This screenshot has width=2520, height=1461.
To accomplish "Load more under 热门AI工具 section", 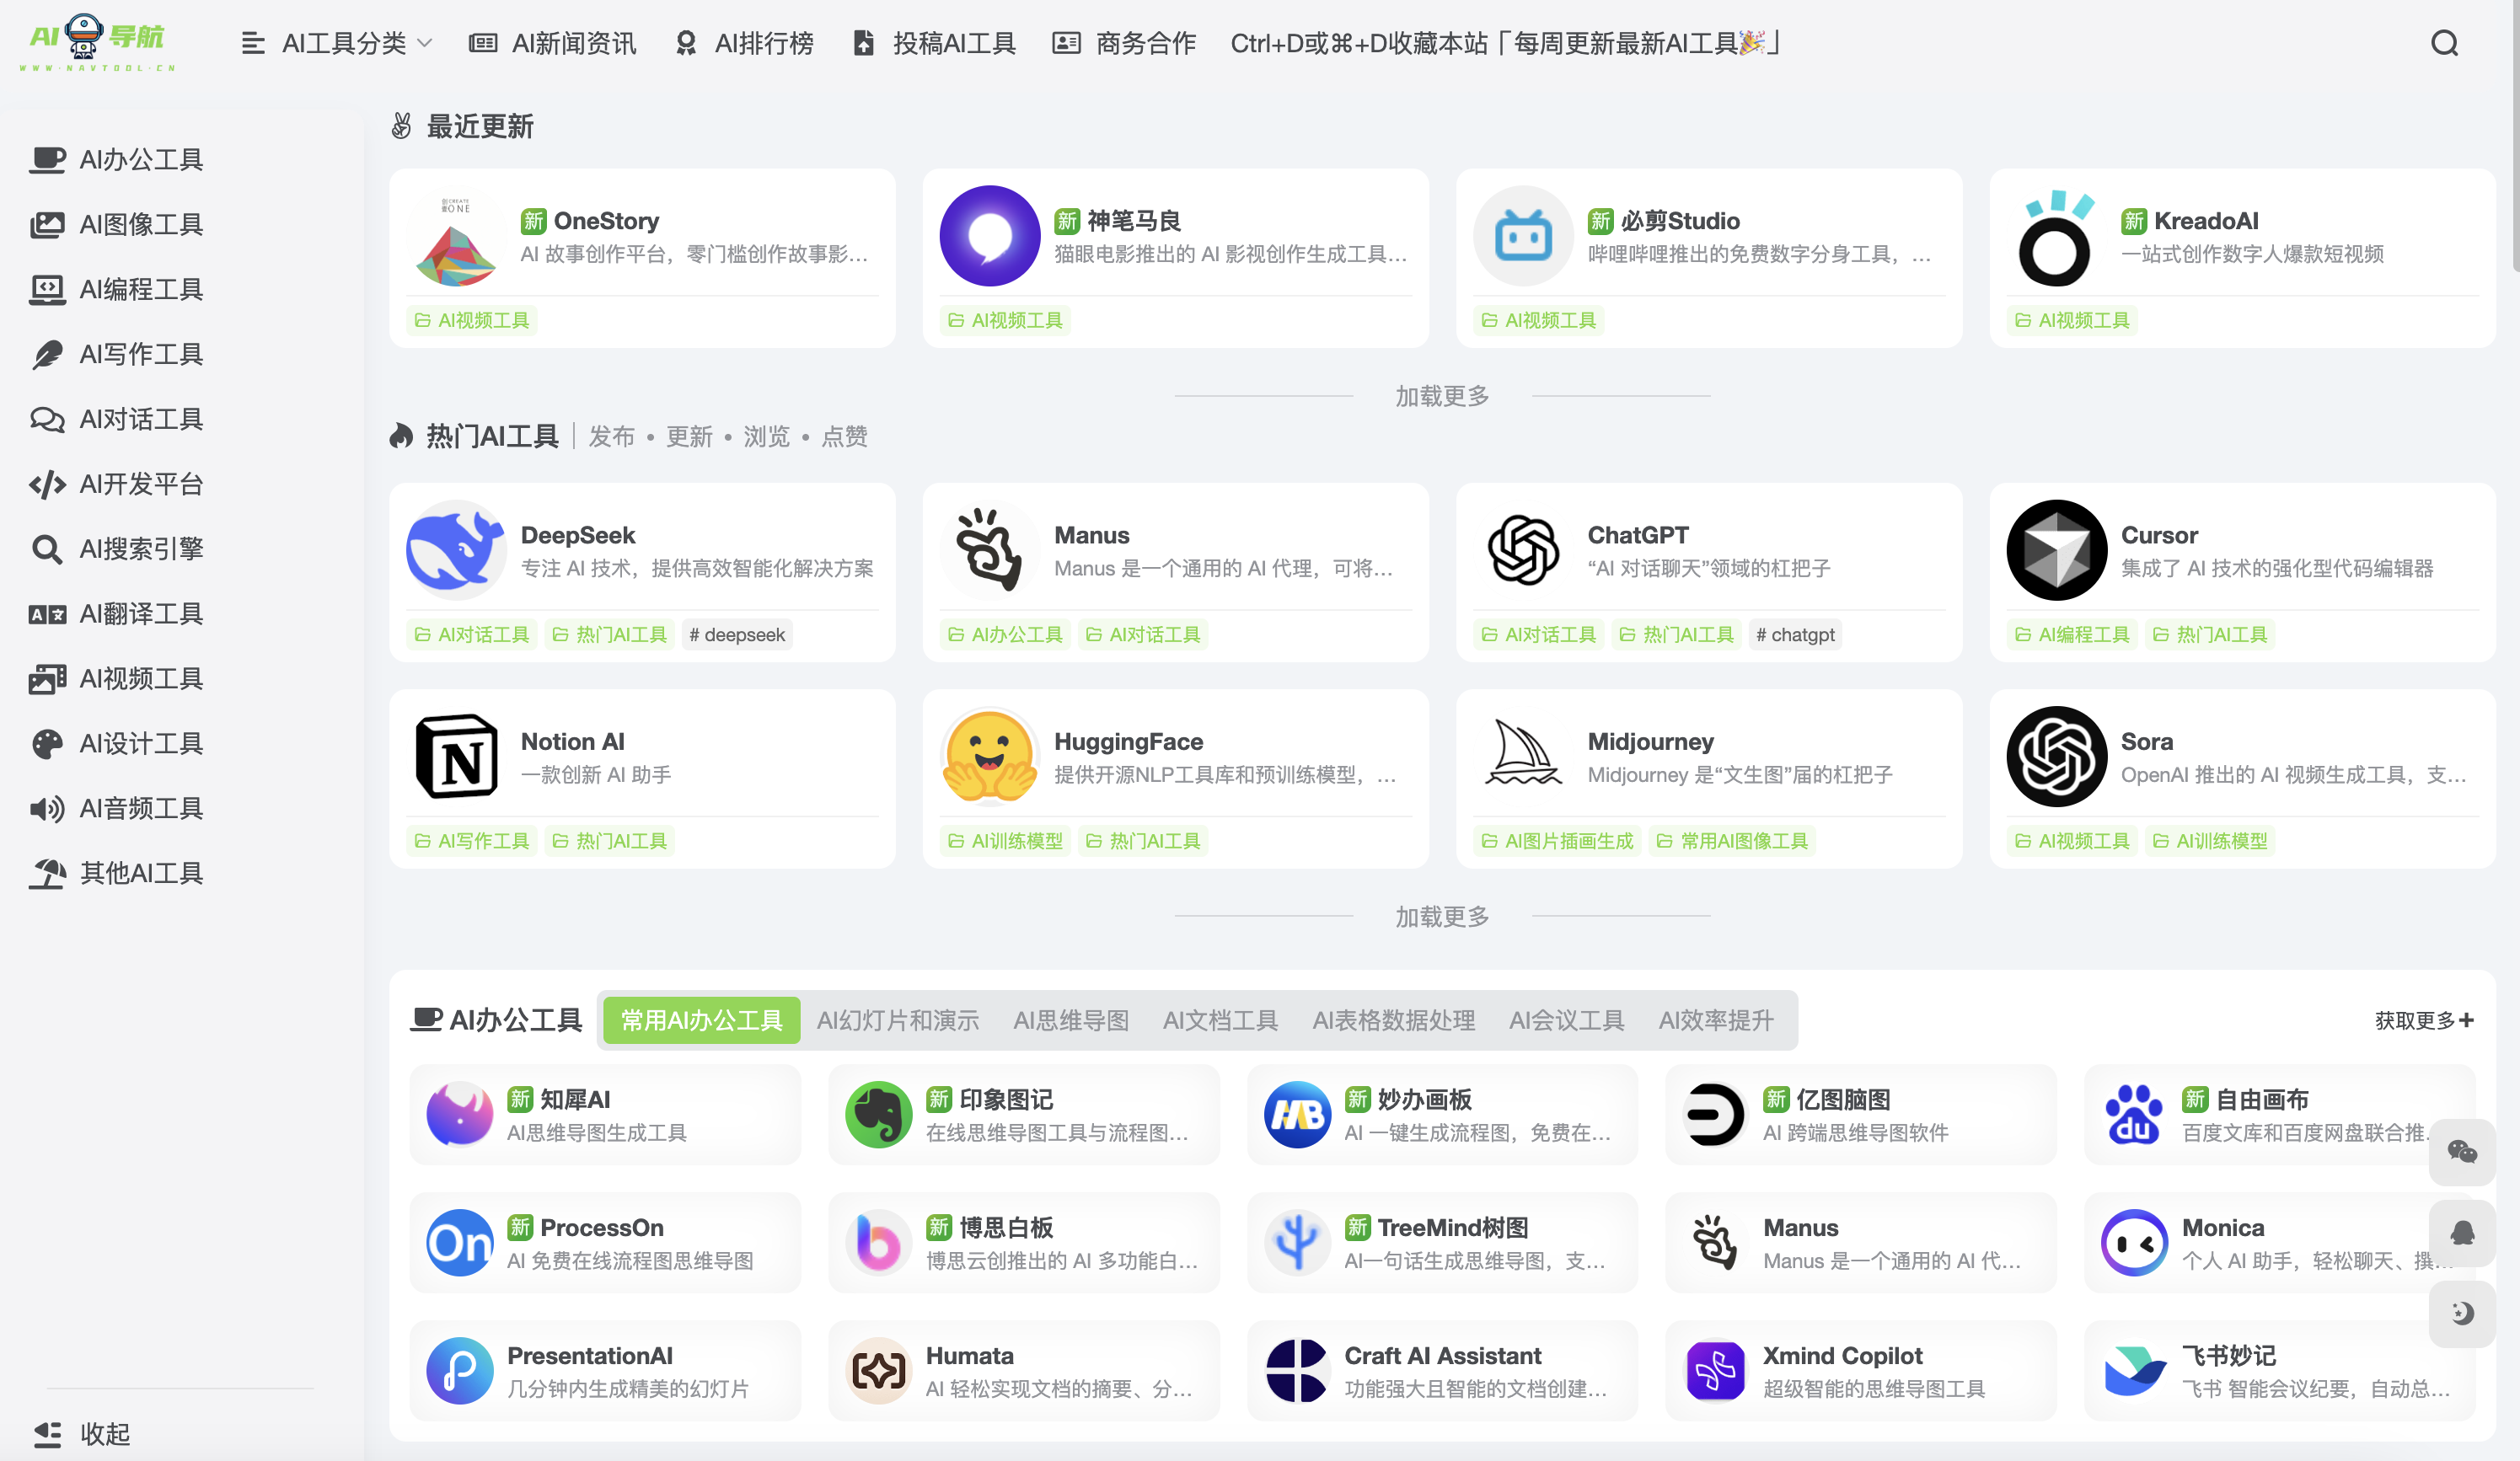I will (x=1442, y=916).
